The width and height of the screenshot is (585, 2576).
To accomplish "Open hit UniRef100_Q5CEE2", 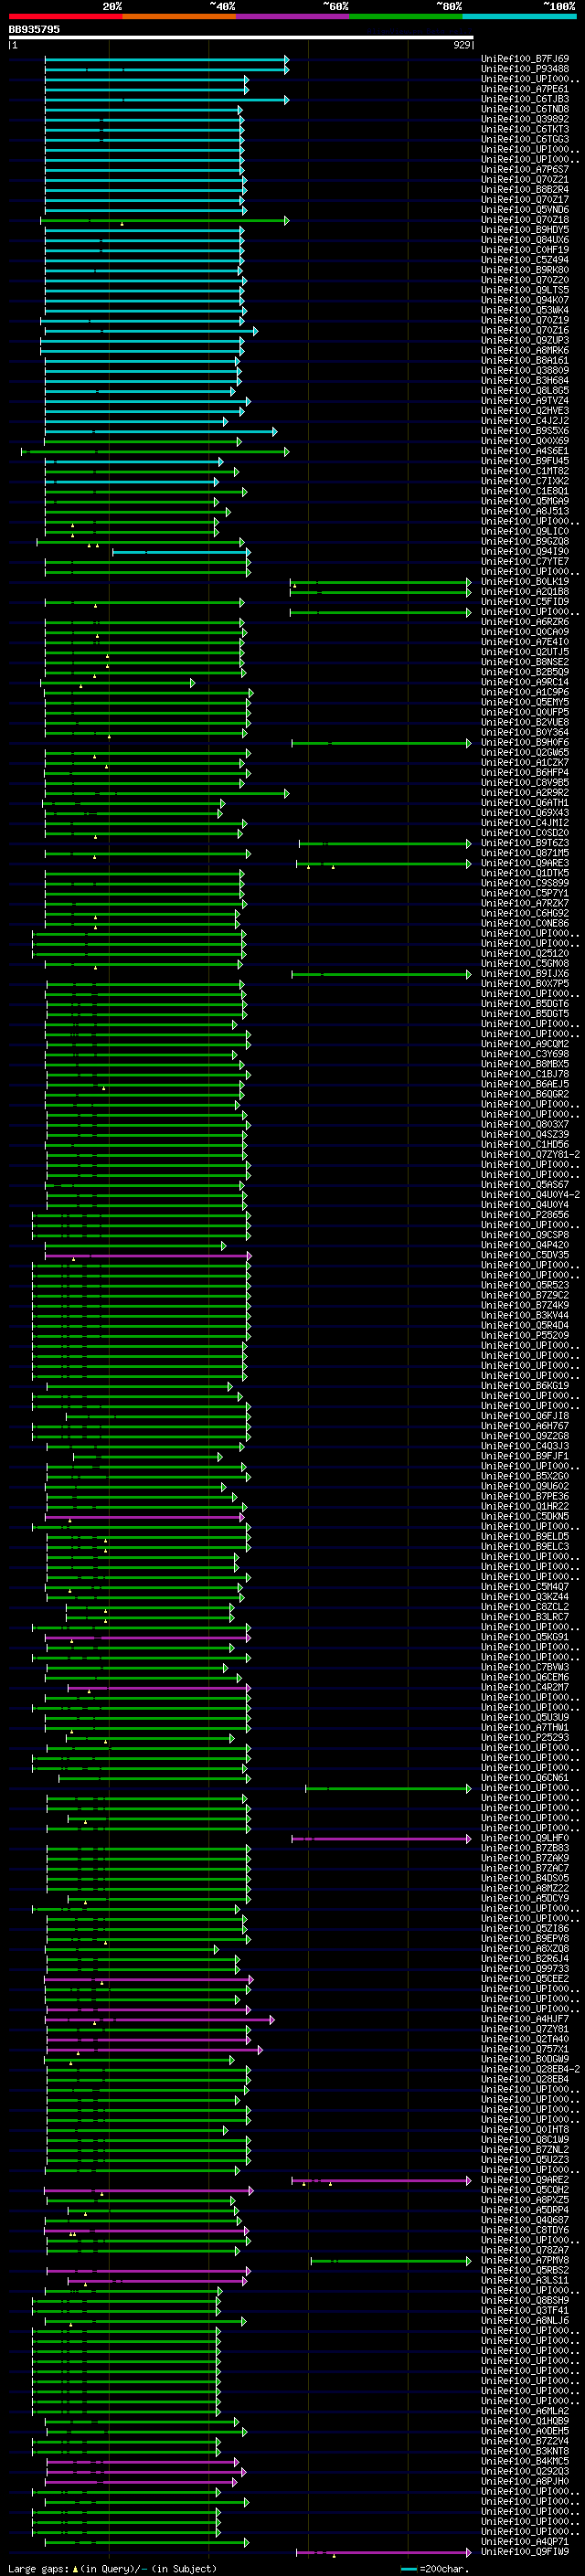I will tap(525, 1978).
